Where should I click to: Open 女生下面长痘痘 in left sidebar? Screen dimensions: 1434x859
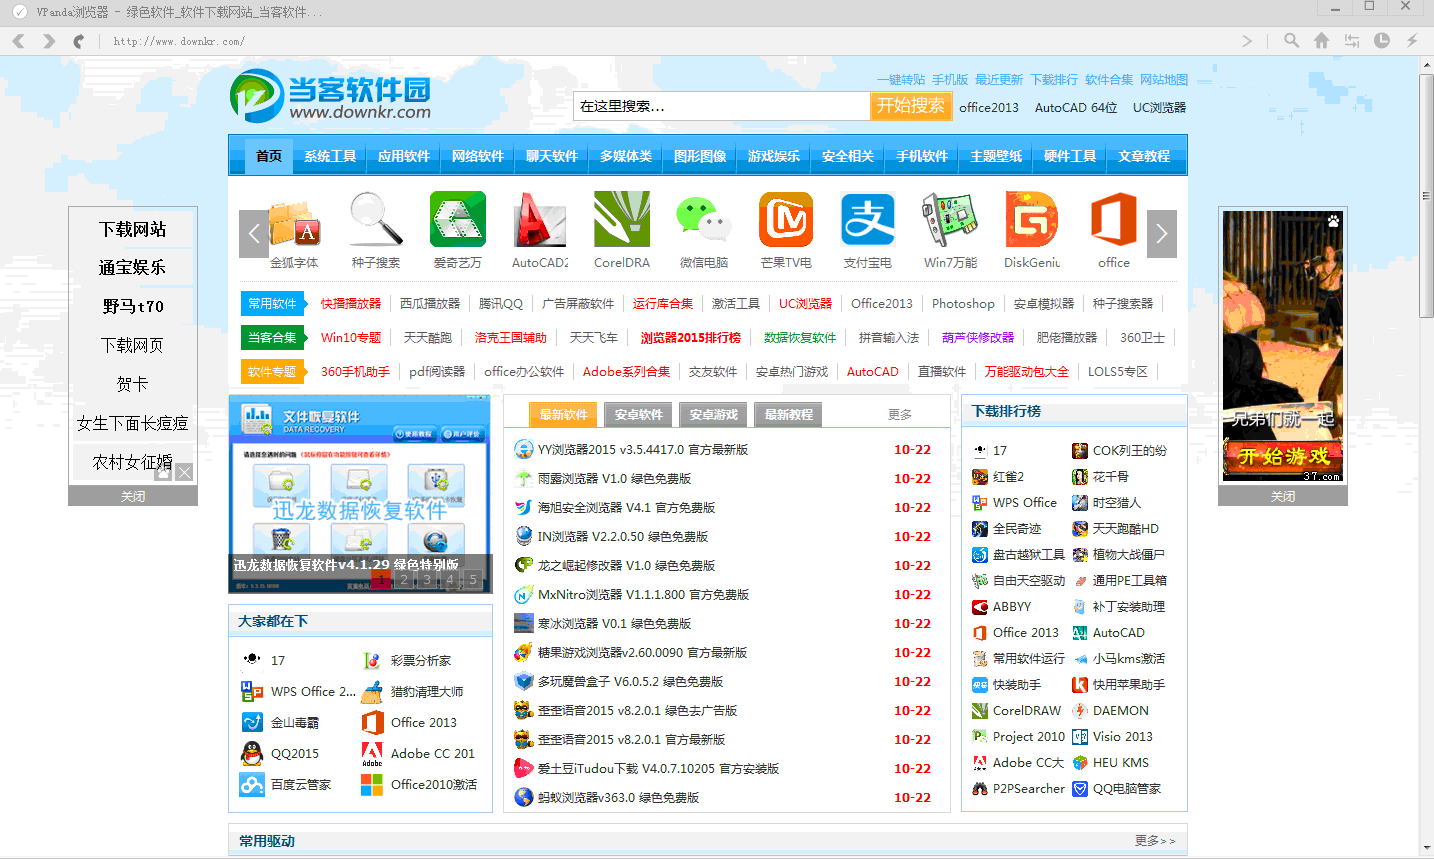tap(133, 423)
